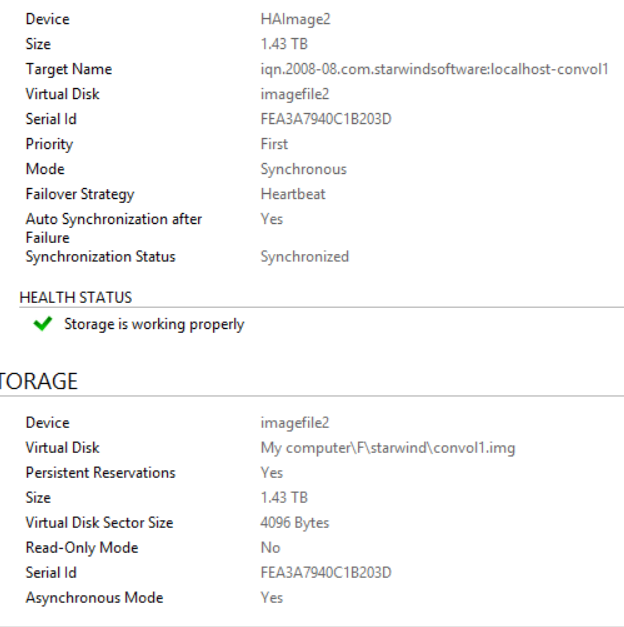The height and width of the screenshot is (627, 624).
Task: Click the Synchronization Status Synchronized value
Action: pyautogui.click(x=305, y=257)
